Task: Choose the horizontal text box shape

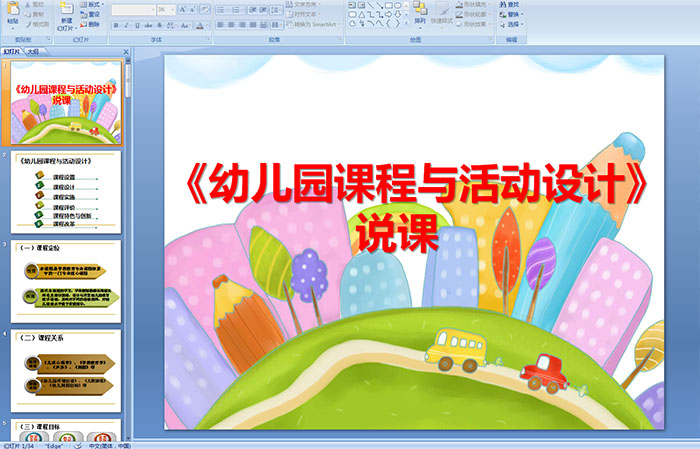Action: [352, 5]
